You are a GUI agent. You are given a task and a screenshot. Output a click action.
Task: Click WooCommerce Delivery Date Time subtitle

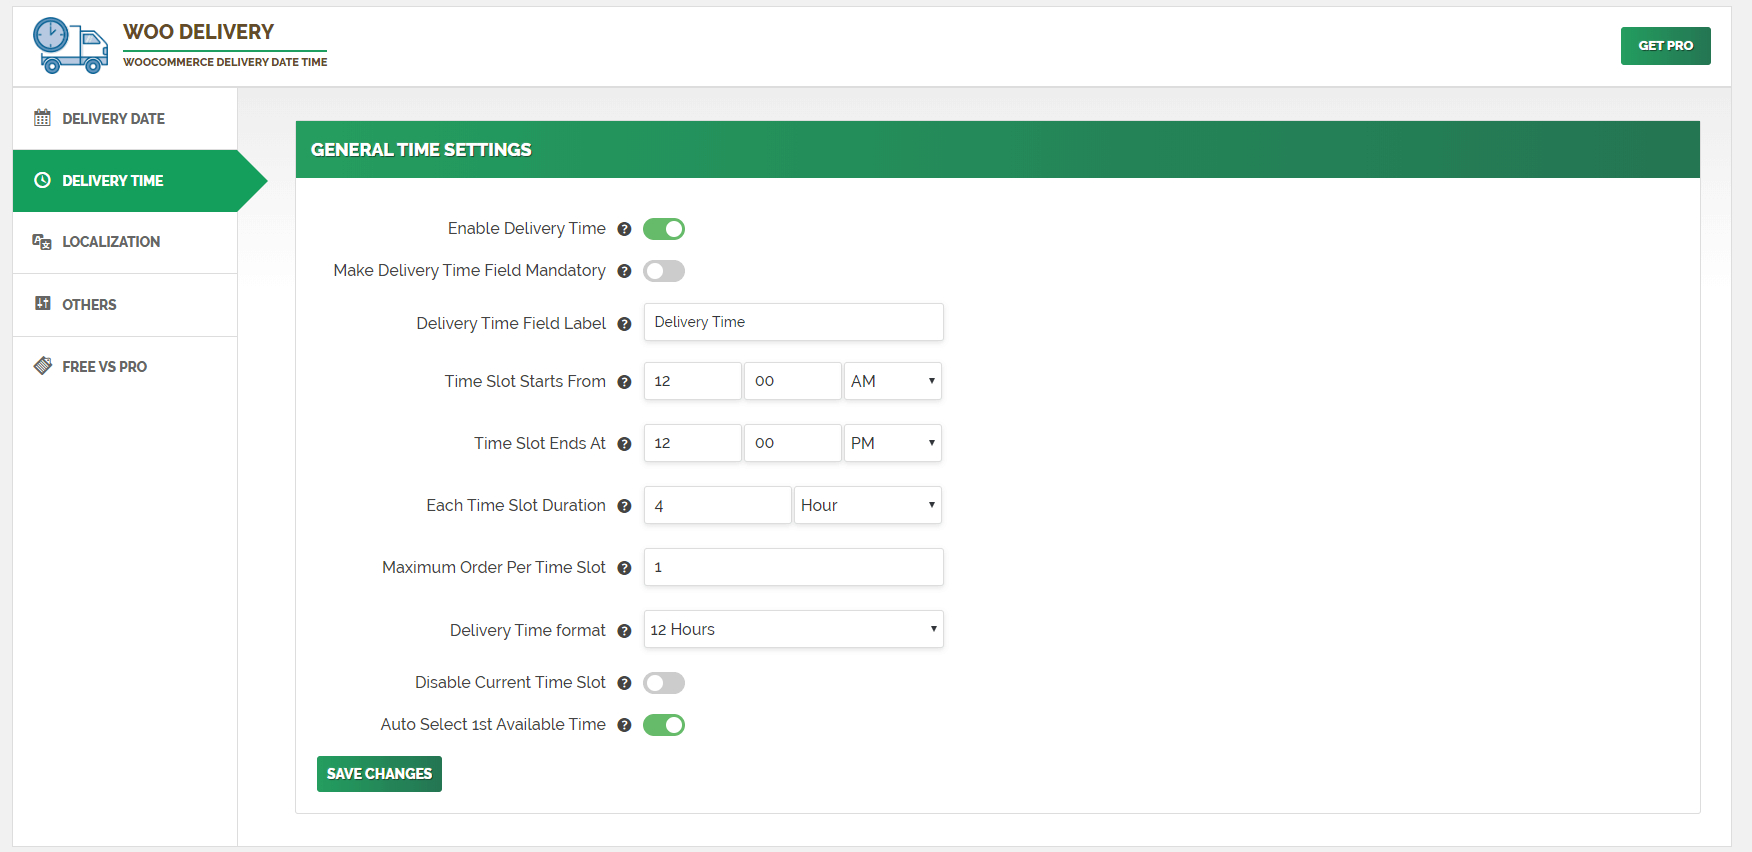click(x=225, y=62)
